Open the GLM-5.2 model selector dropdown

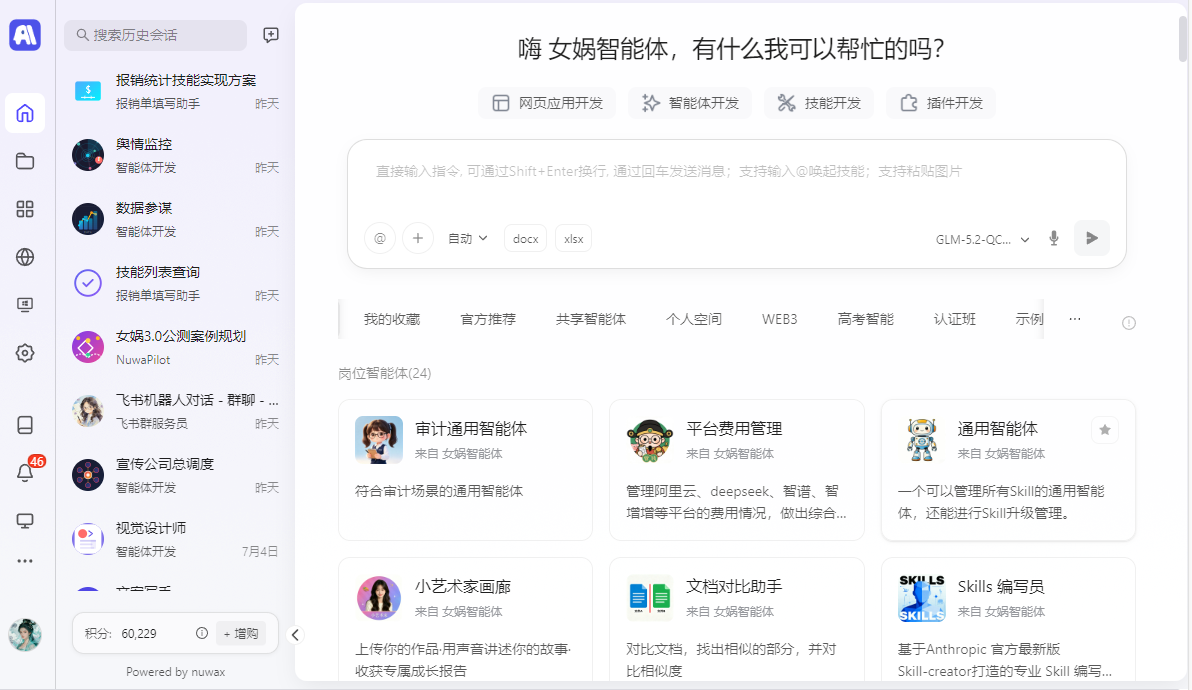[x=982, y=239]
